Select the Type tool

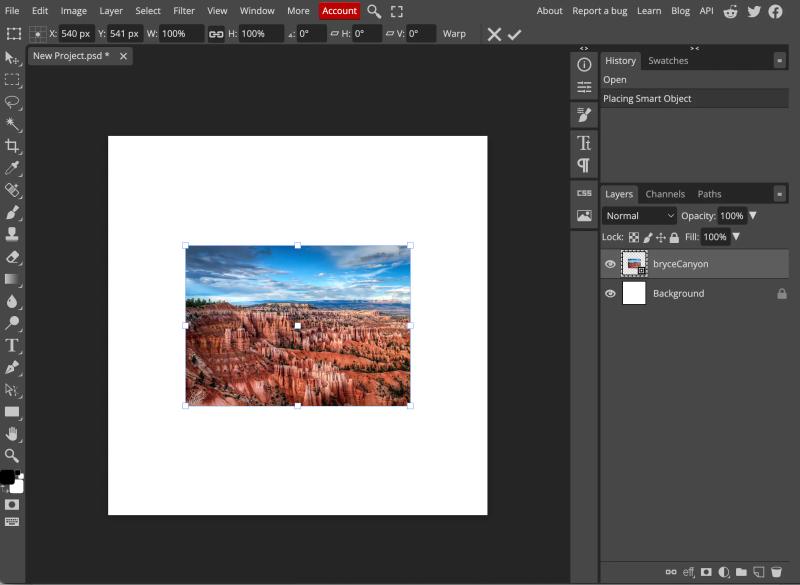pyautogui.click(x=12, y=345)
